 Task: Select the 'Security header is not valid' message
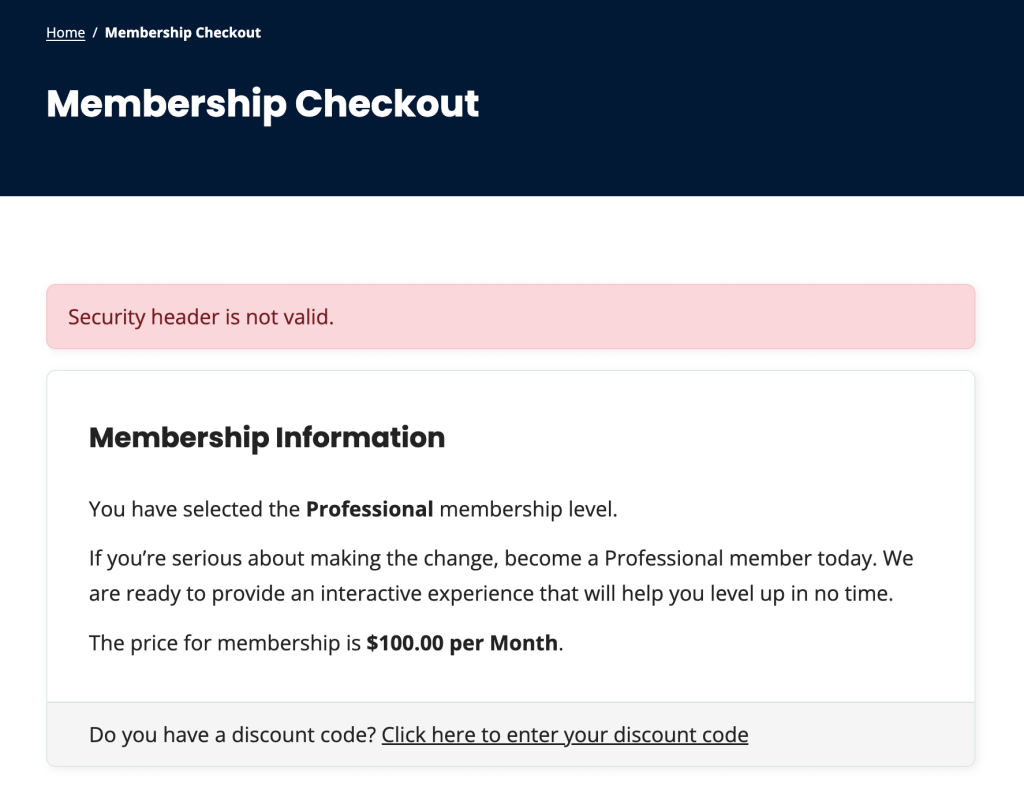pyautogui.click(x=200, y=318)
